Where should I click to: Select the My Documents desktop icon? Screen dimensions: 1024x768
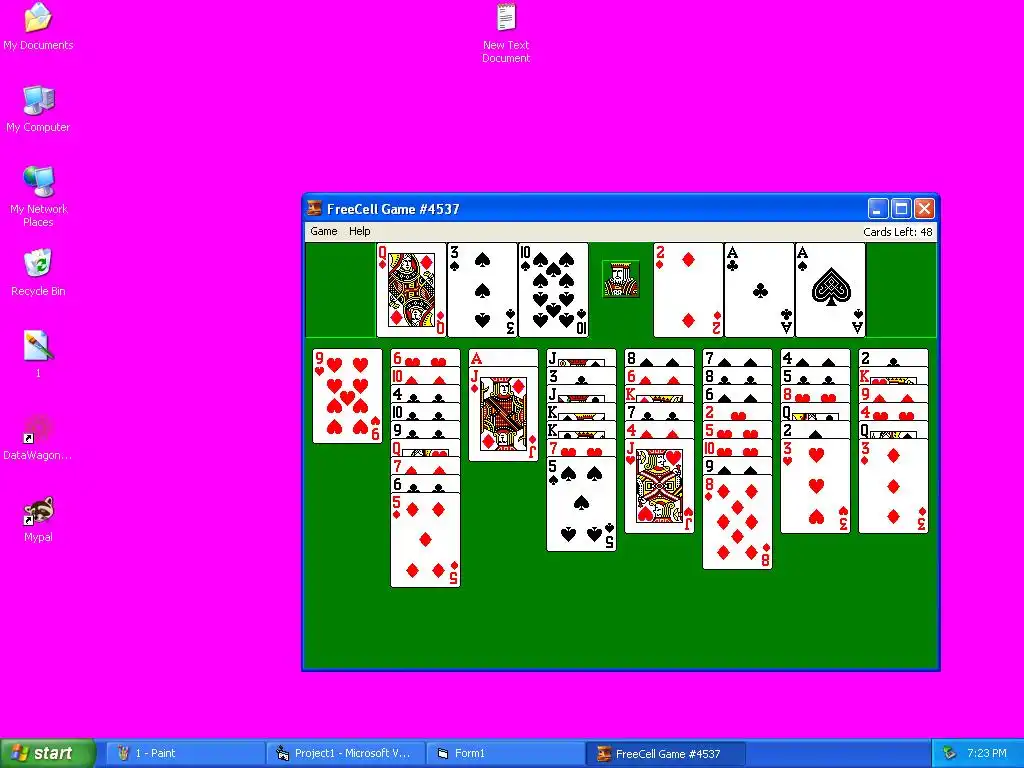(x=38, y=27)
